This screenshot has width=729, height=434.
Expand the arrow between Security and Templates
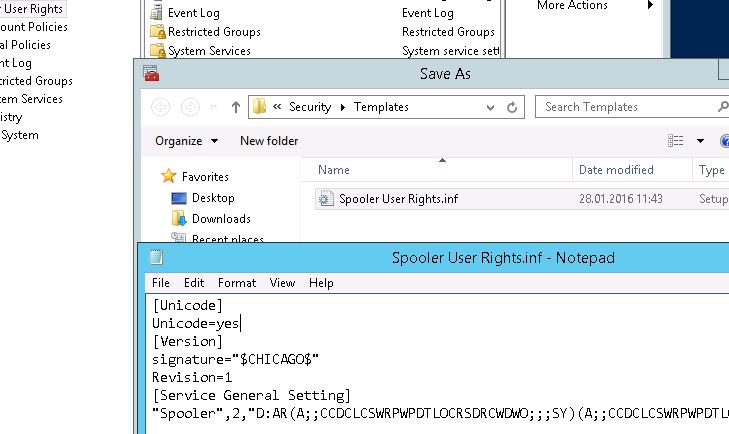pyautogui.click(x=343, y=107)
